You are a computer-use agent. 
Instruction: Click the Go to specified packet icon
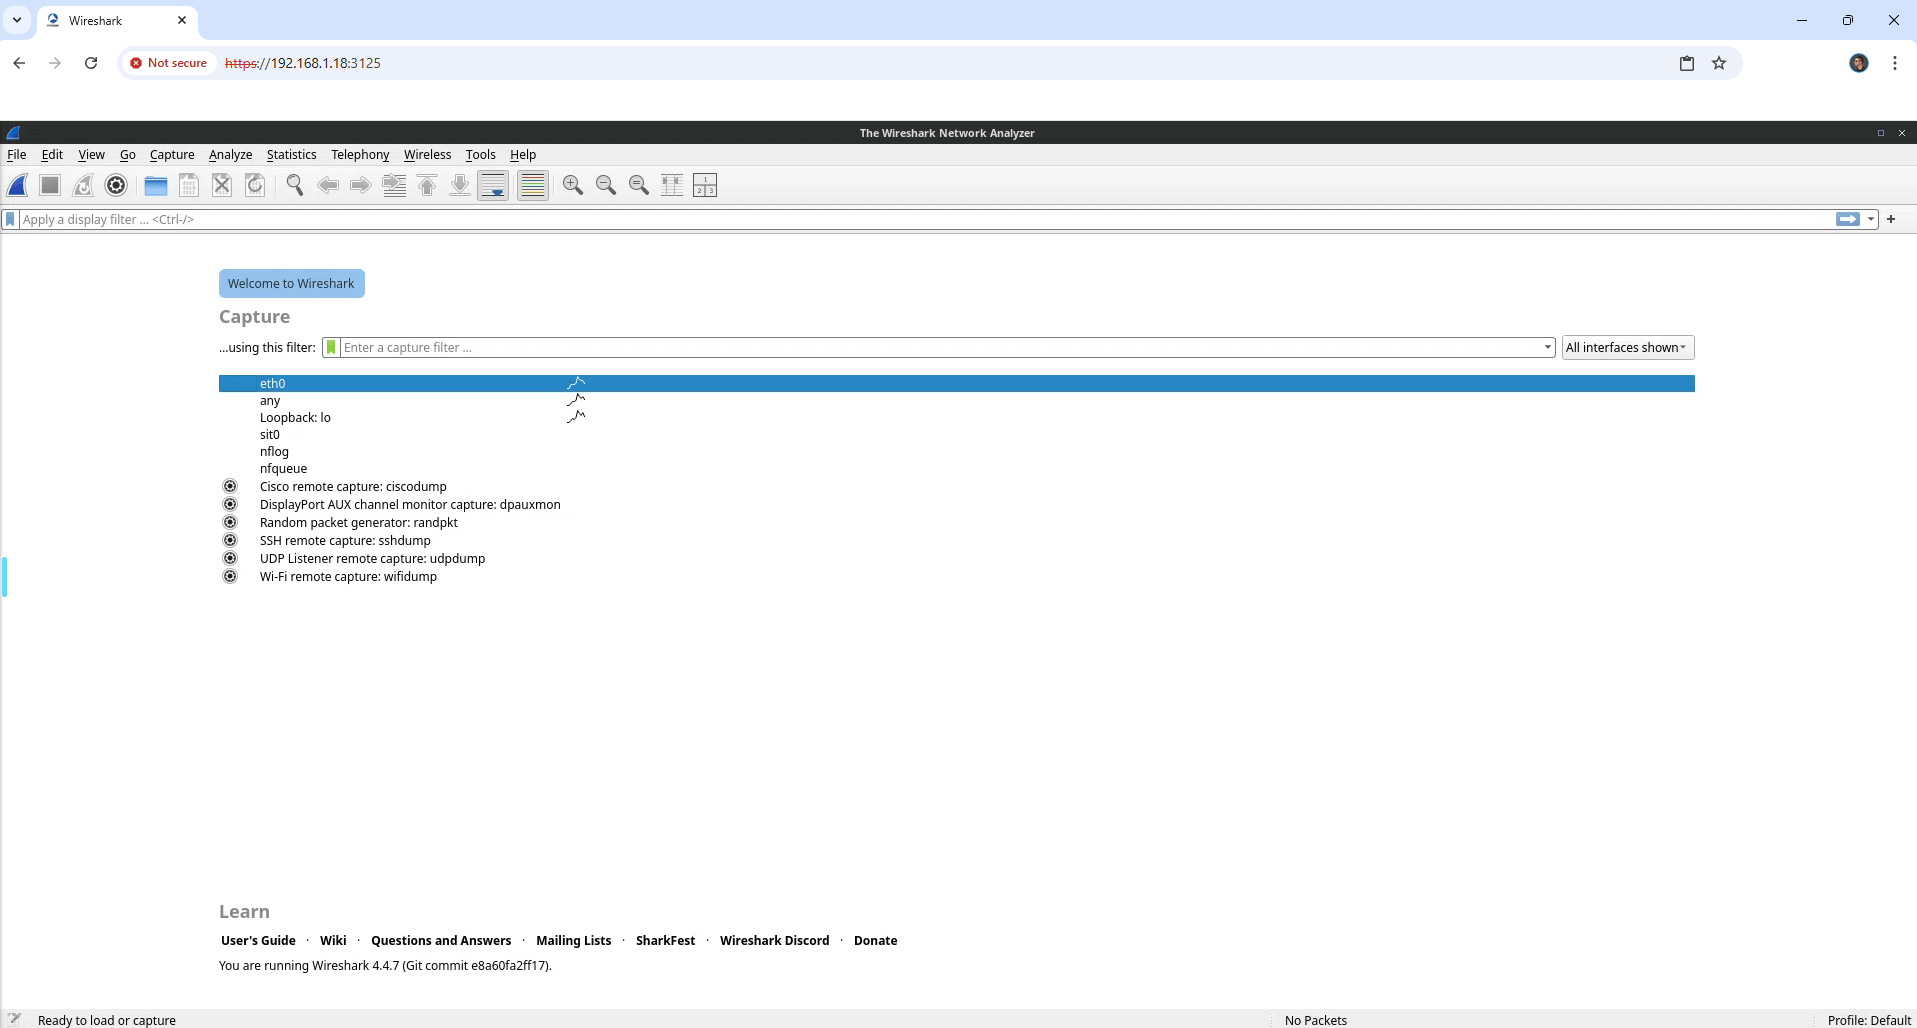(394, 185)
